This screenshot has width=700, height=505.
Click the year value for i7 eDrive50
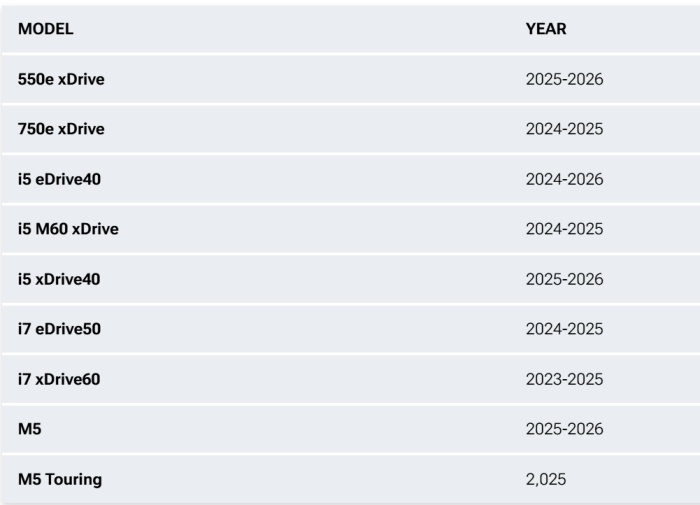pos(564,329)
